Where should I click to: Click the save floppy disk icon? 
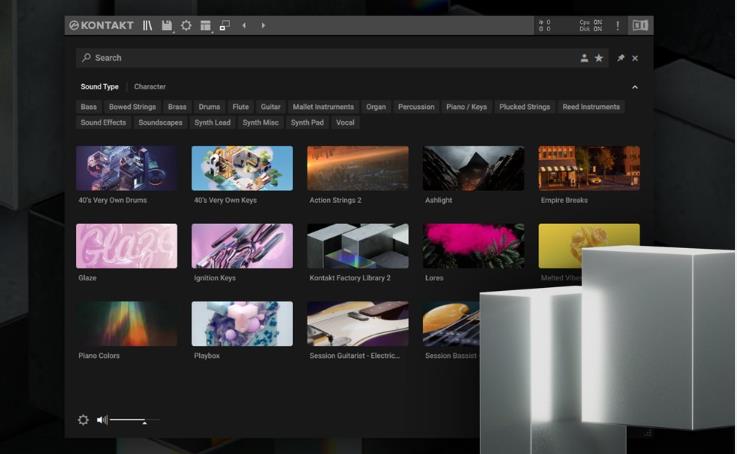[167, 25]
